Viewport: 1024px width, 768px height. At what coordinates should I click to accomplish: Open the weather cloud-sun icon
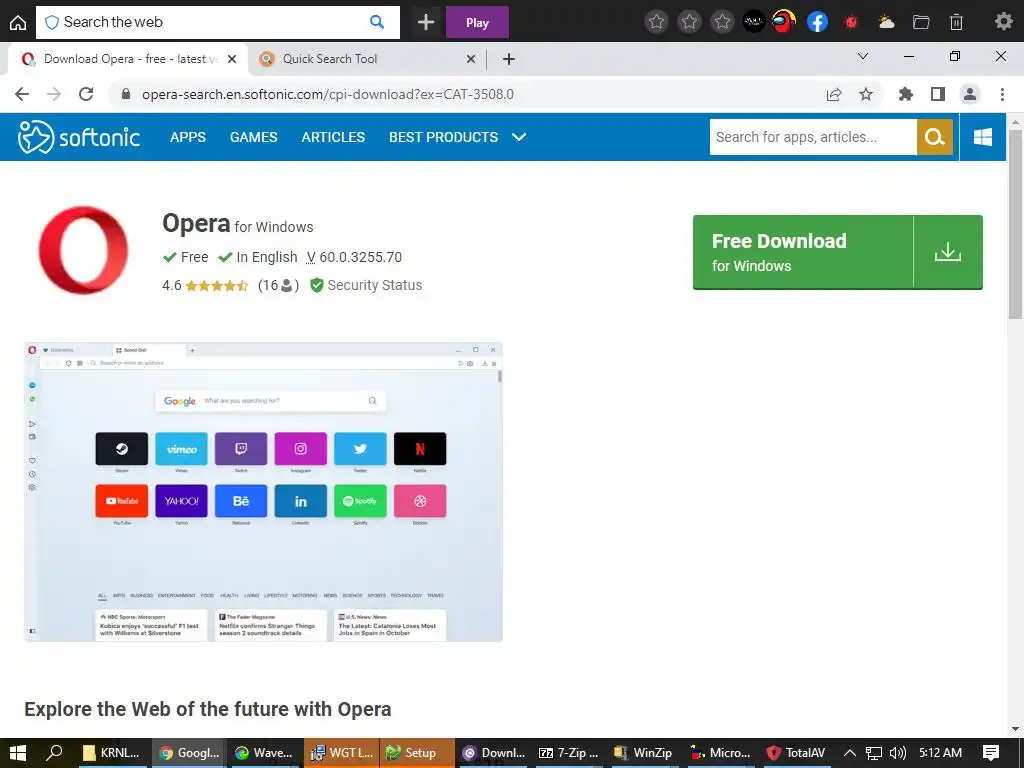886,22
